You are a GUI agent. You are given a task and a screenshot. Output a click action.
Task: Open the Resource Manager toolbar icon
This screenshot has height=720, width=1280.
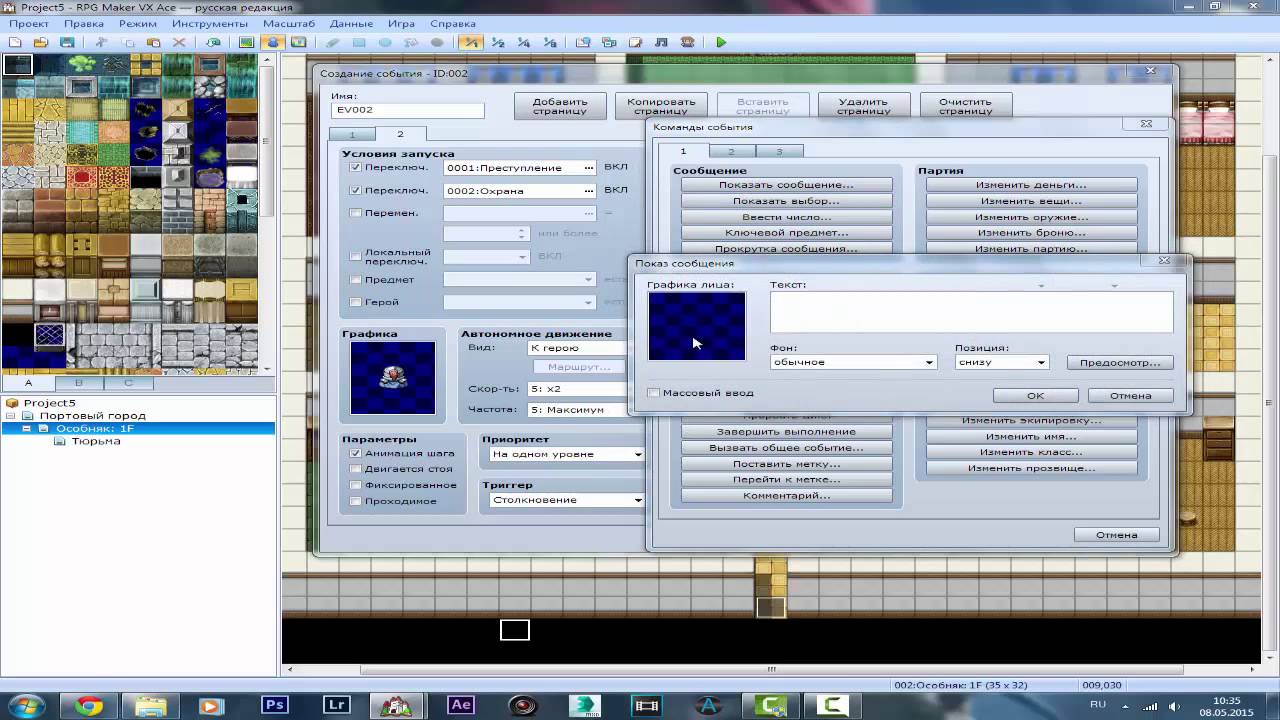pyautogui.click(x=609, y=42)
